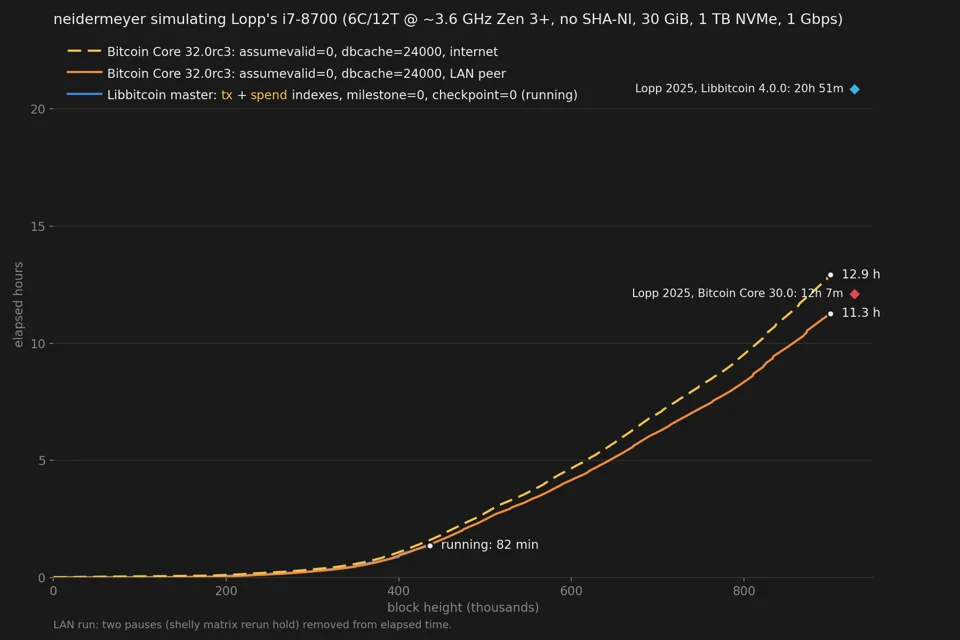
Task: Click the "11.3 h" value label
Action: pyautogui.click(x=861, y=313)
